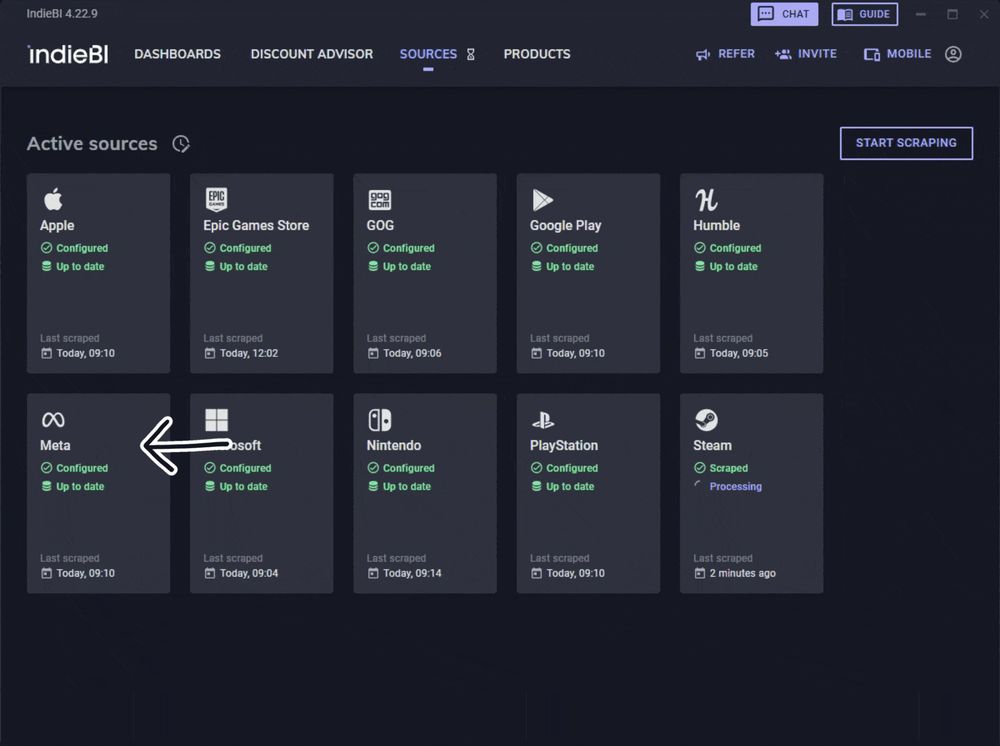1000x746 pixels.
Task: Click the Steam Processing status text
Action: [x=735, y=486]
